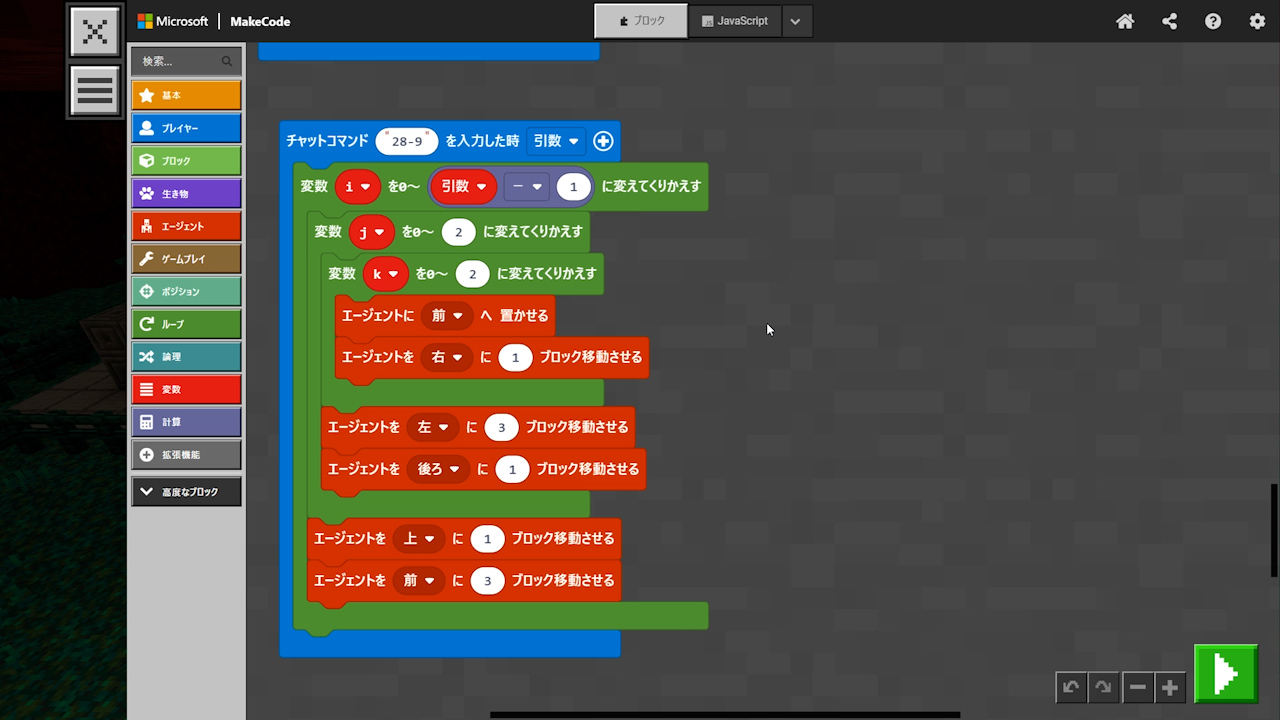
Task: Click the green play/run button
Action: pos(1226,673)
